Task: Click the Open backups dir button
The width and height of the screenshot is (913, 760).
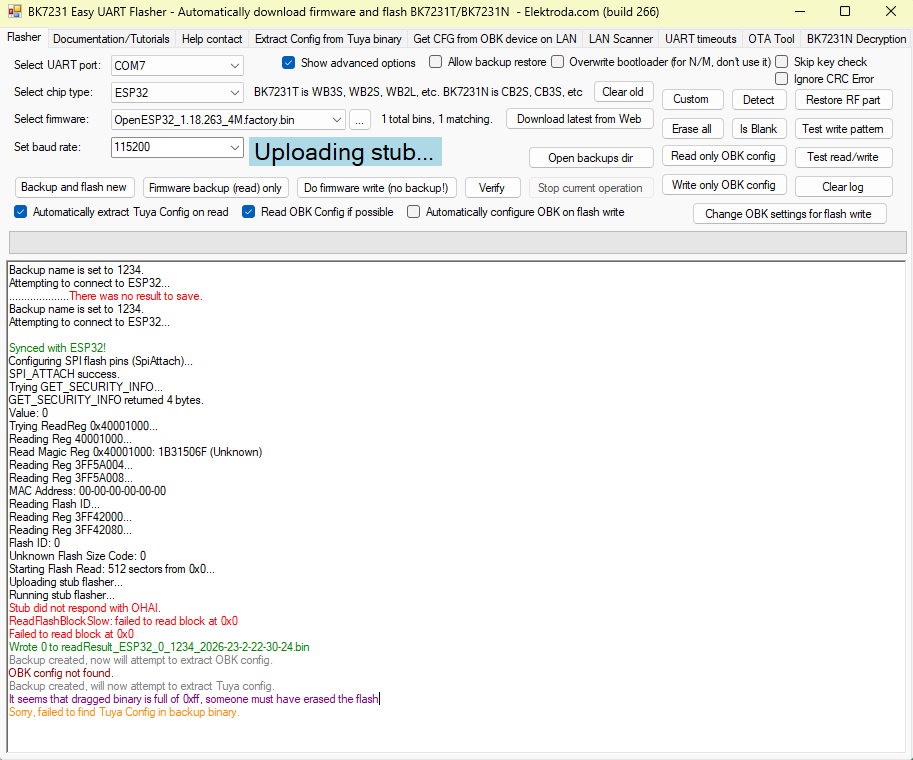Action: pyautogui.click(x=590, y=158)
